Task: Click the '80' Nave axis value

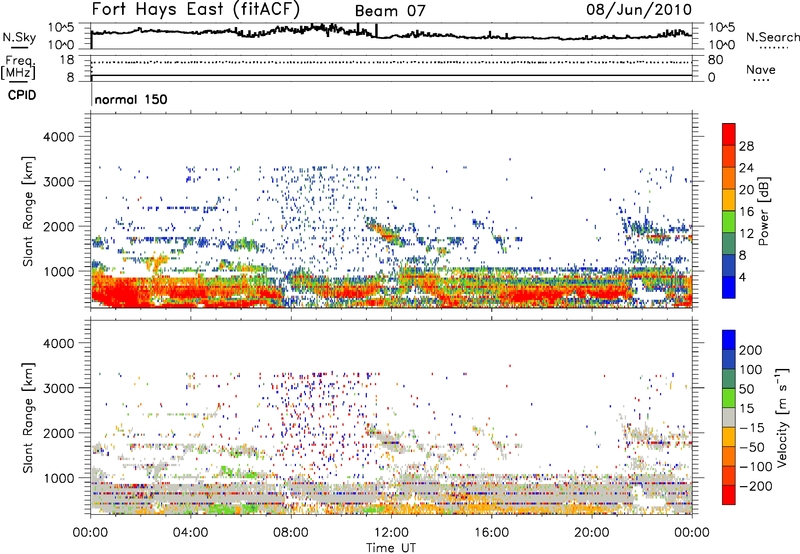Action: (x=715, y=60)
